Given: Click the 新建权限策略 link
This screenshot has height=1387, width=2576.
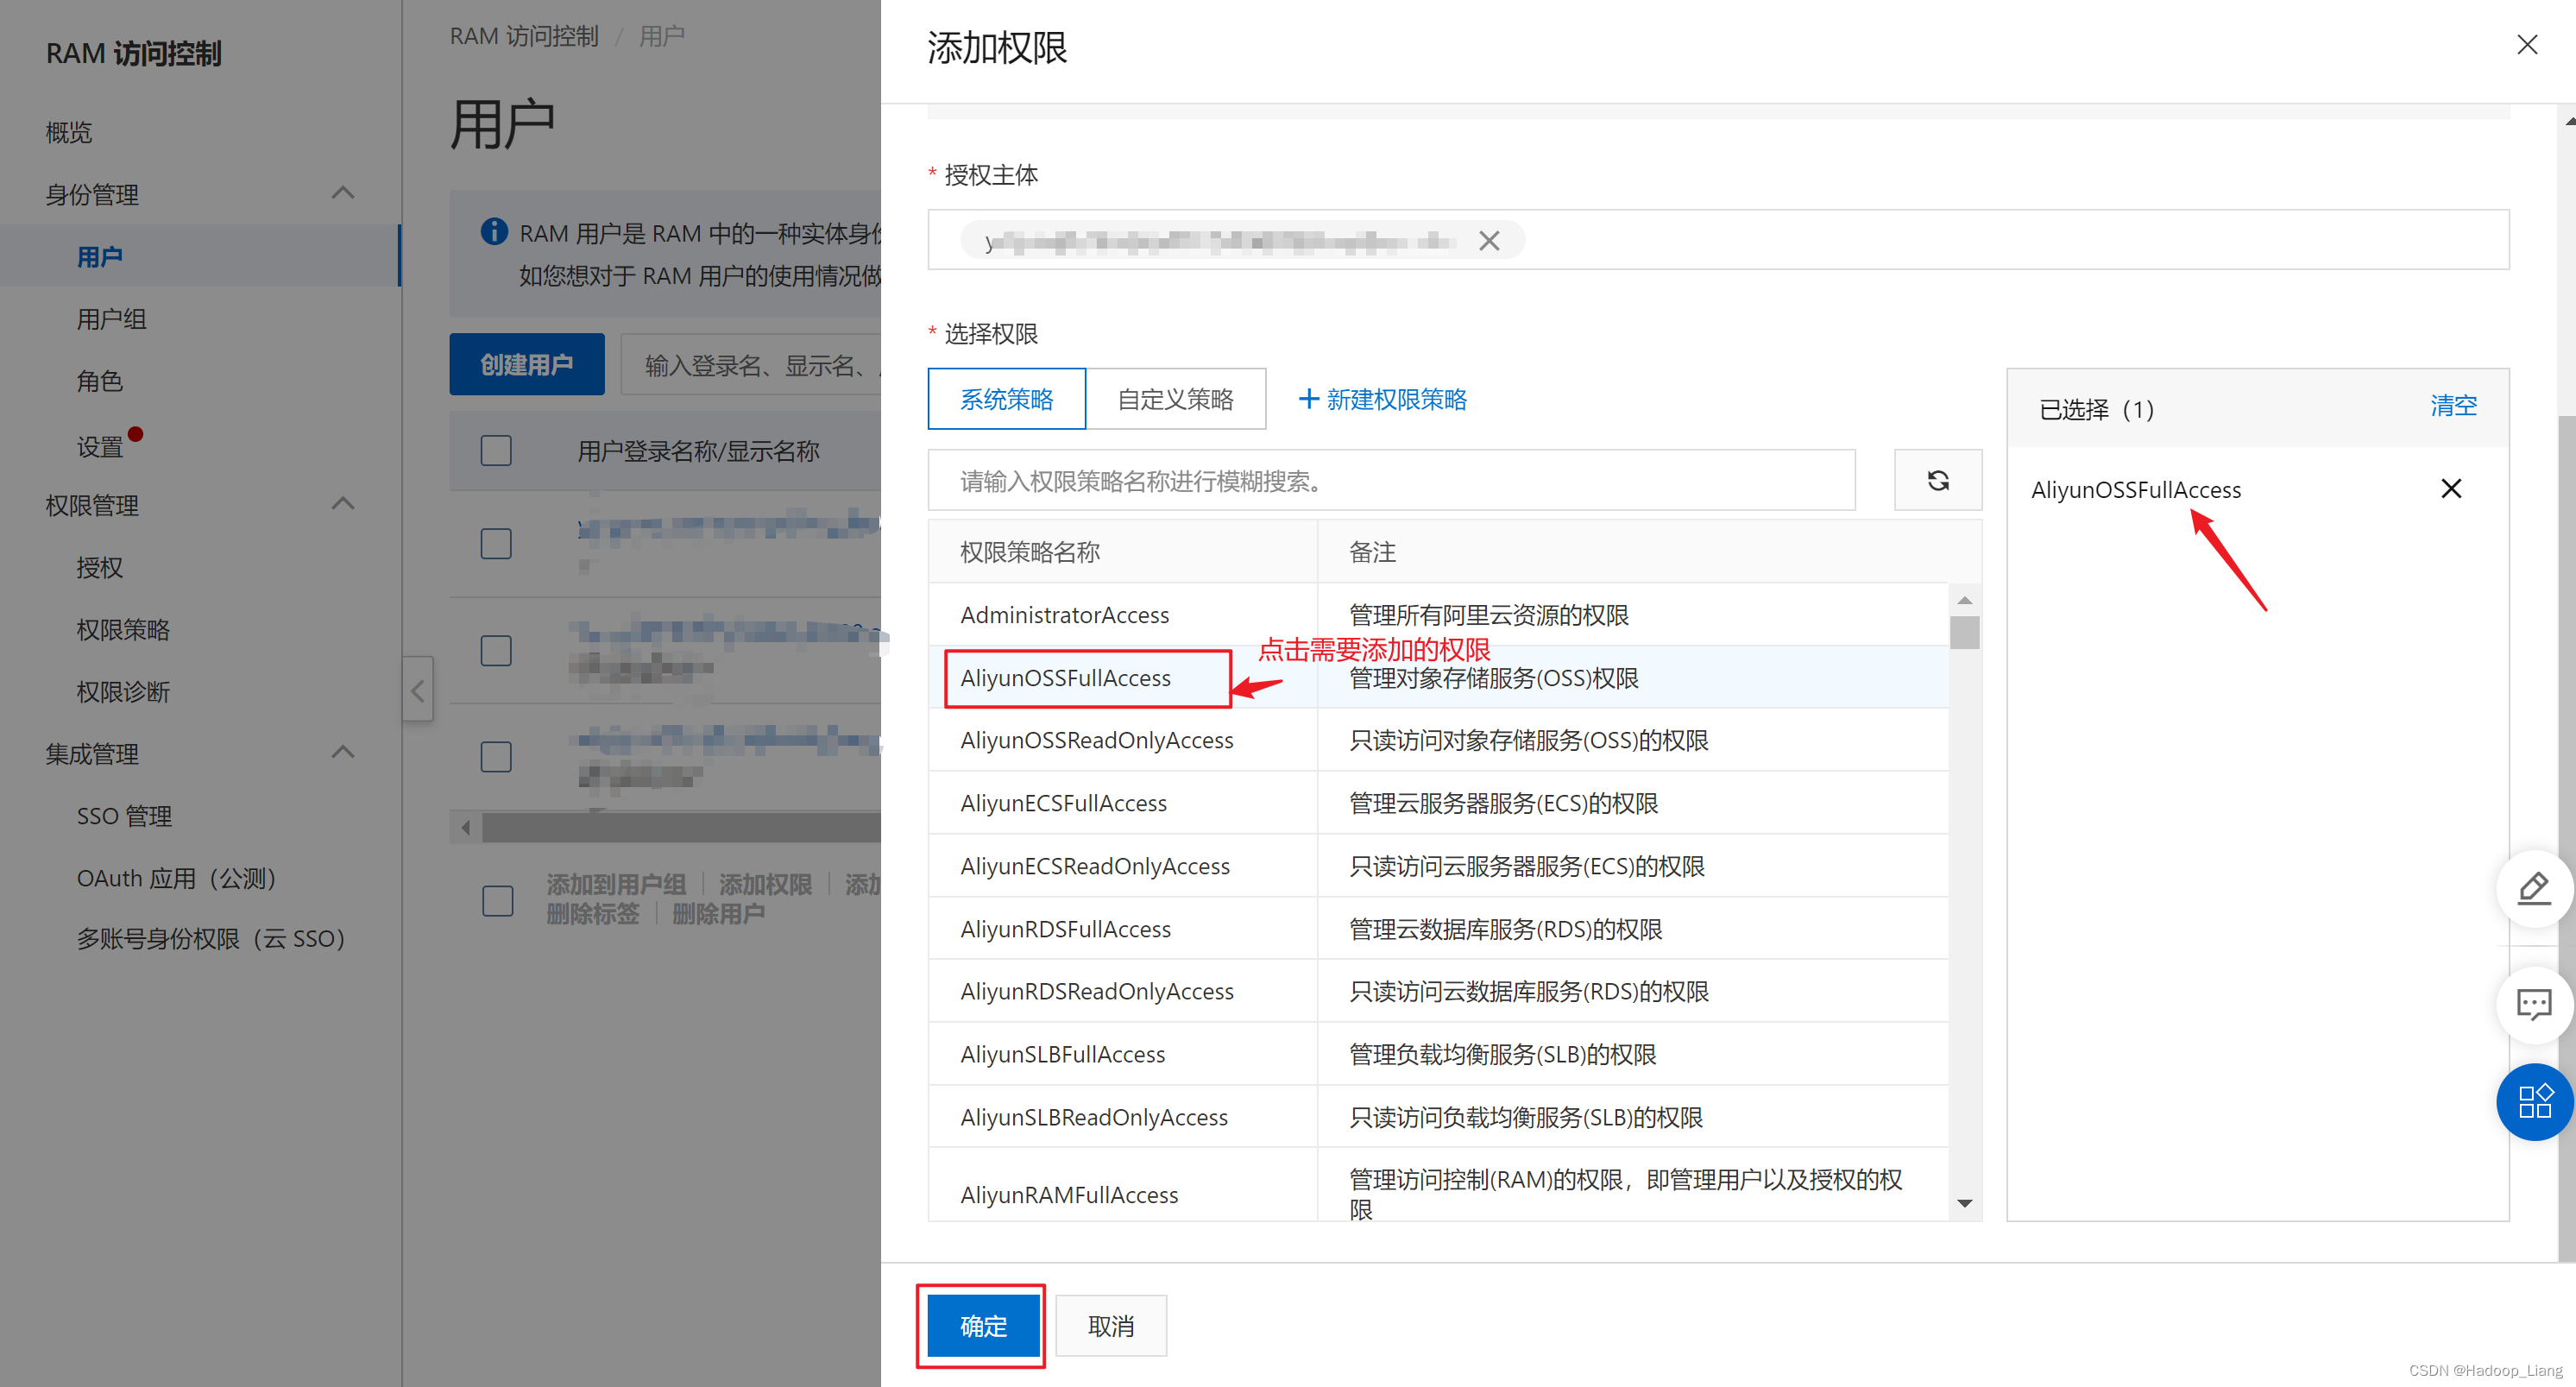Looking at the screenshot, I should pyautogui.click(x=1396, y=399).
